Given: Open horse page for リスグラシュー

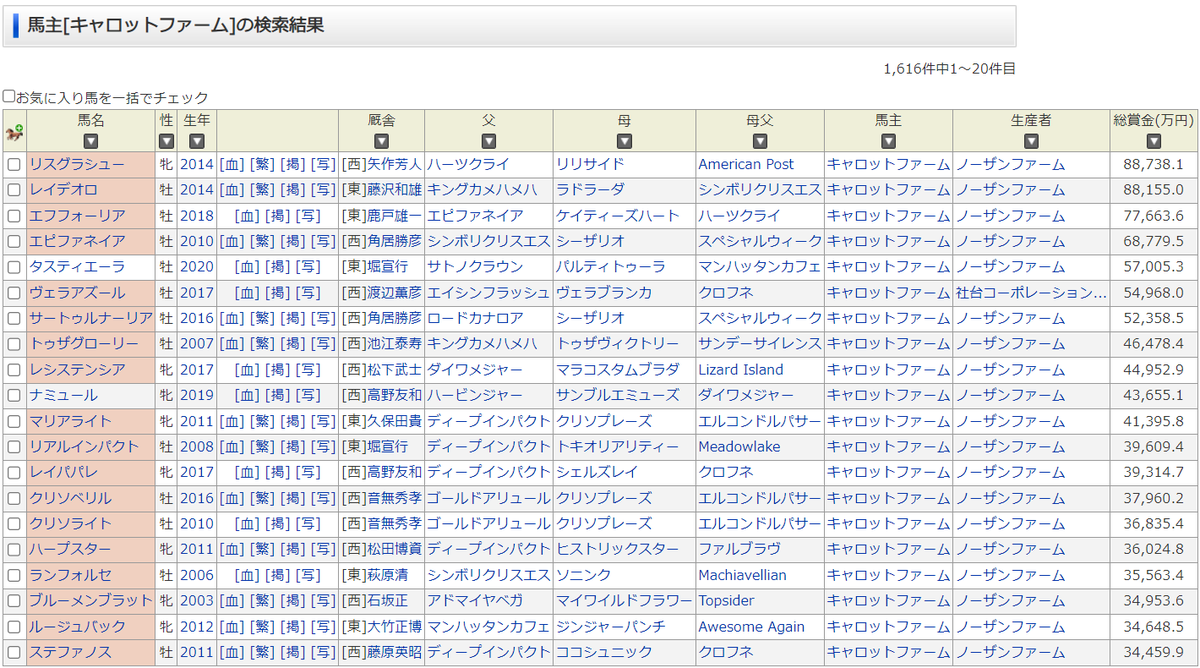Looking at the screenshot, I should 77,164.
